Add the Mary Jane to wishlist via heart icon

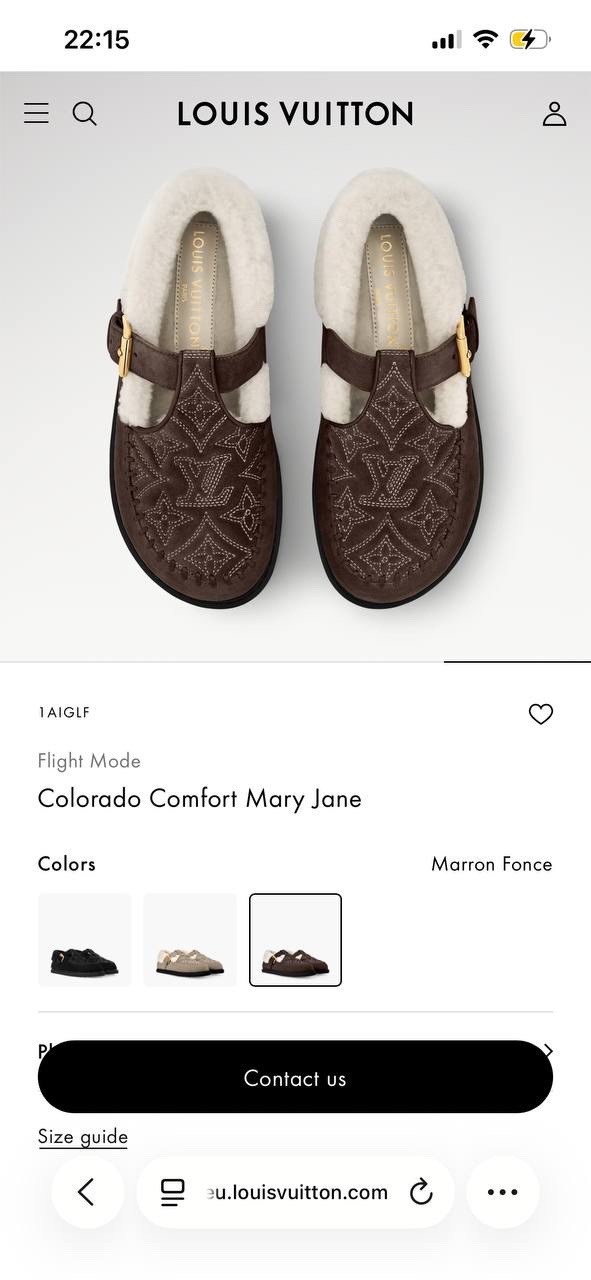point(541,714)
